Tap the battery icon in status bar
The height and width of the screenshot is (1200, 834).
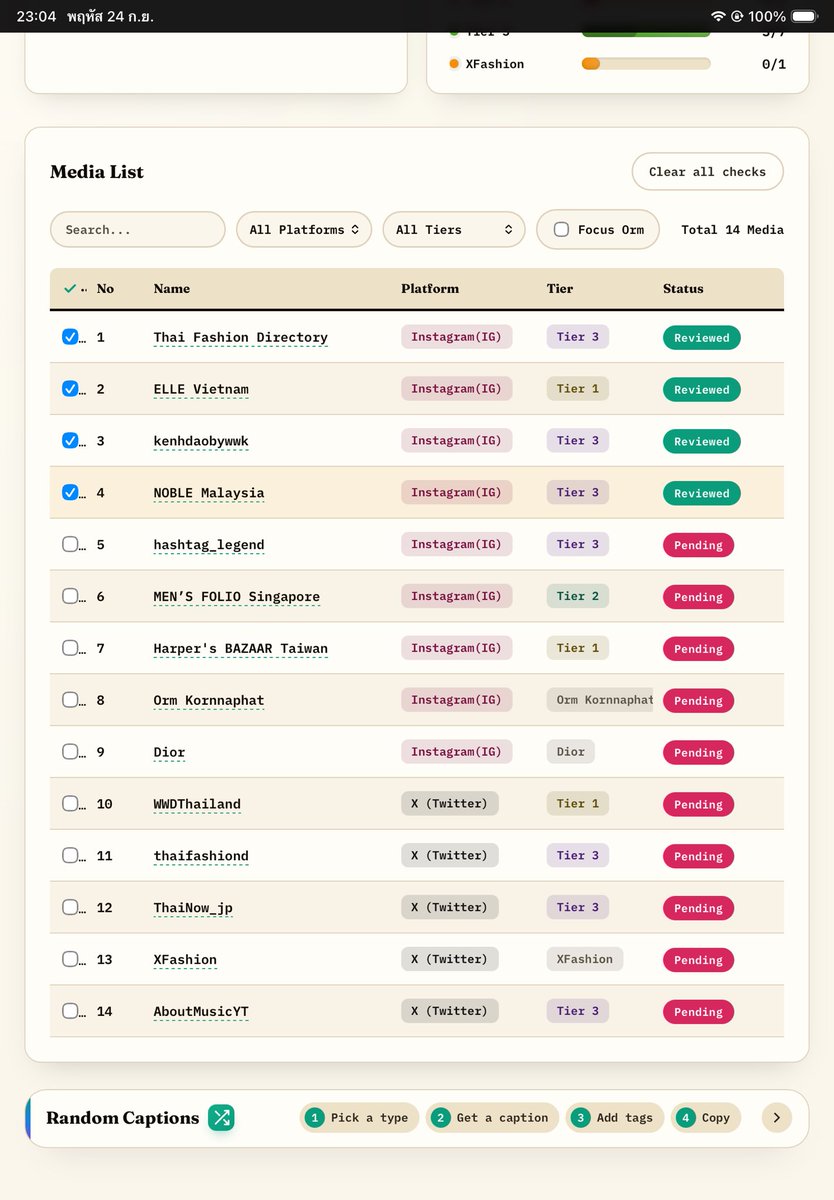tap(804, 16)
